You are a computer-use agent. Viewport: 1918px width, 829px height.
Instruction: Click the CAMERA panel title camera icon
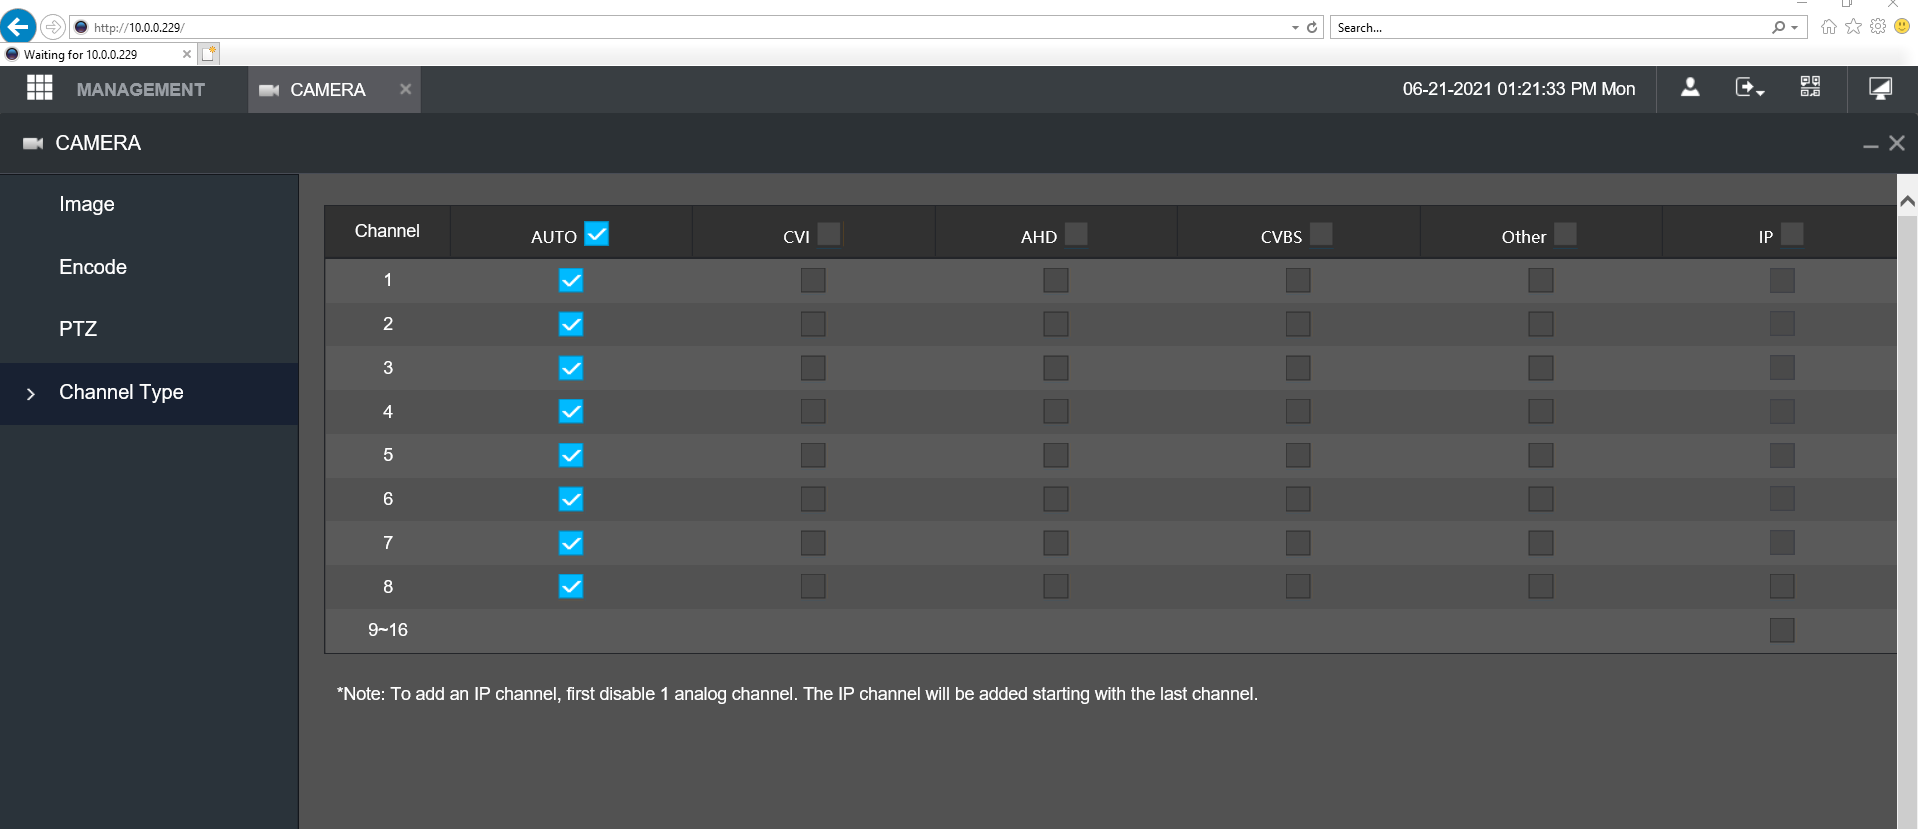click(x=33, y=143)
